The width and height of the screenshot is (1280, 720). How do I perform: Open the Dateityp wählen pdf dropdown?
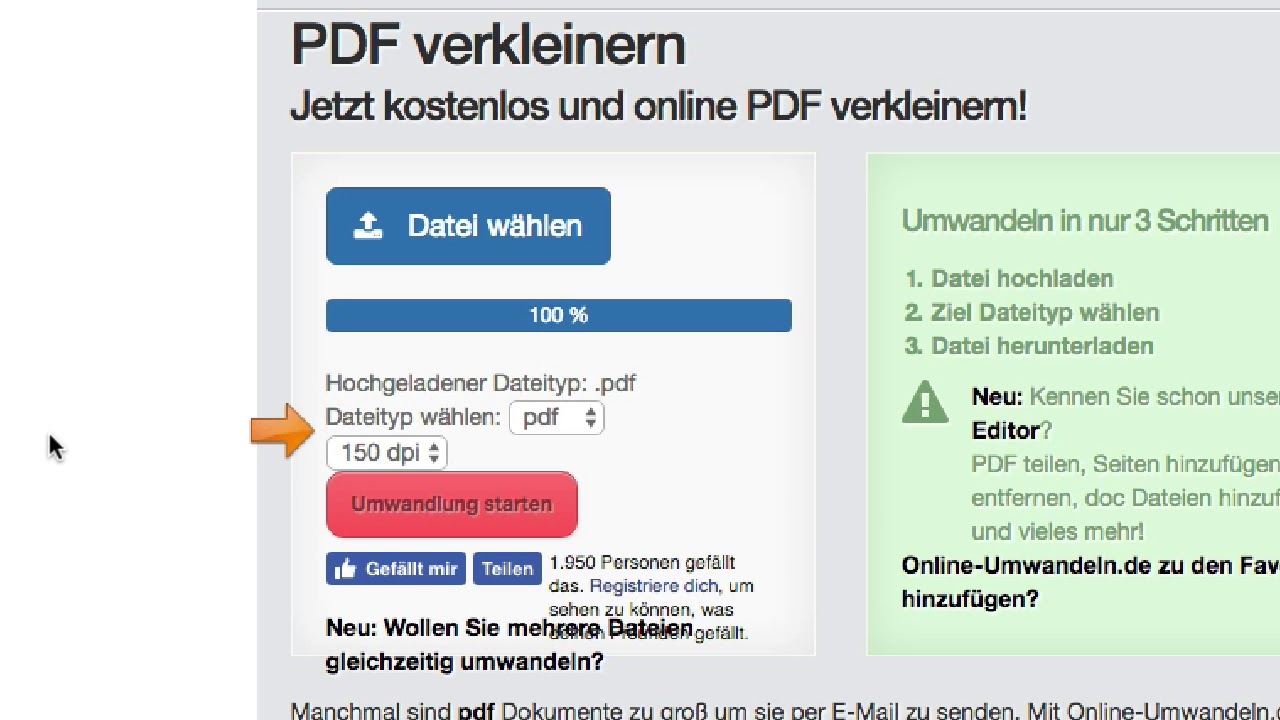[x=557, y=417]
